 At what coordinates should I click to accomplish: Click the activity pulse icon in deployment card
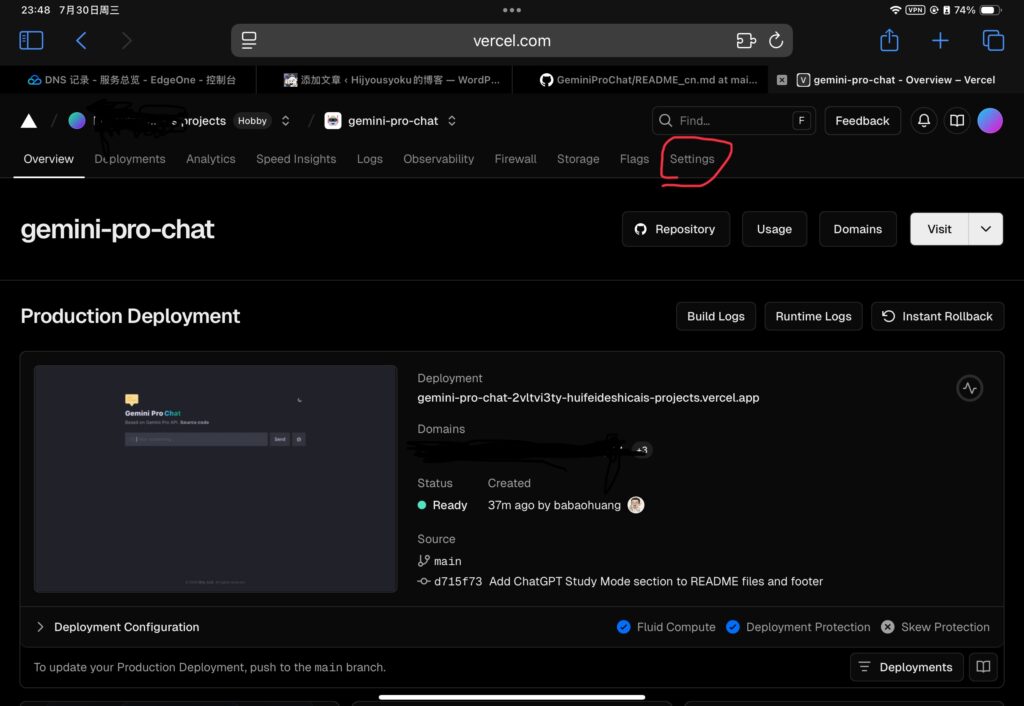(x=970, y=389)
